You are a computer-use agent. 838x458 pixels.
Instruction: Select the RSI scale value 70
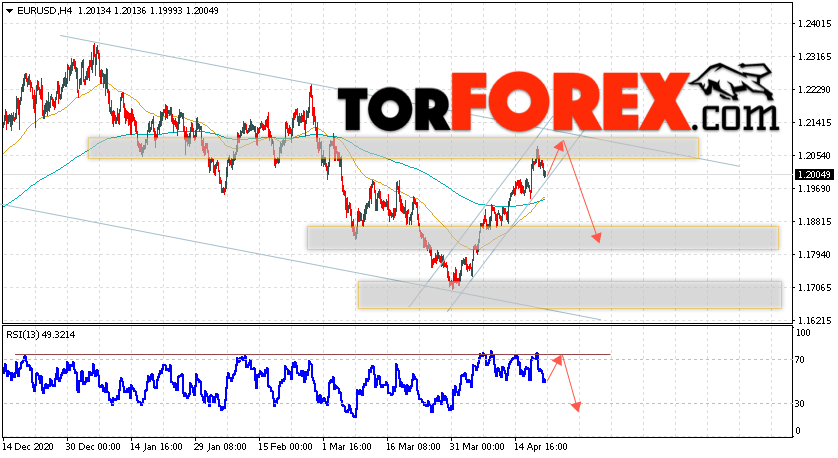800,360
